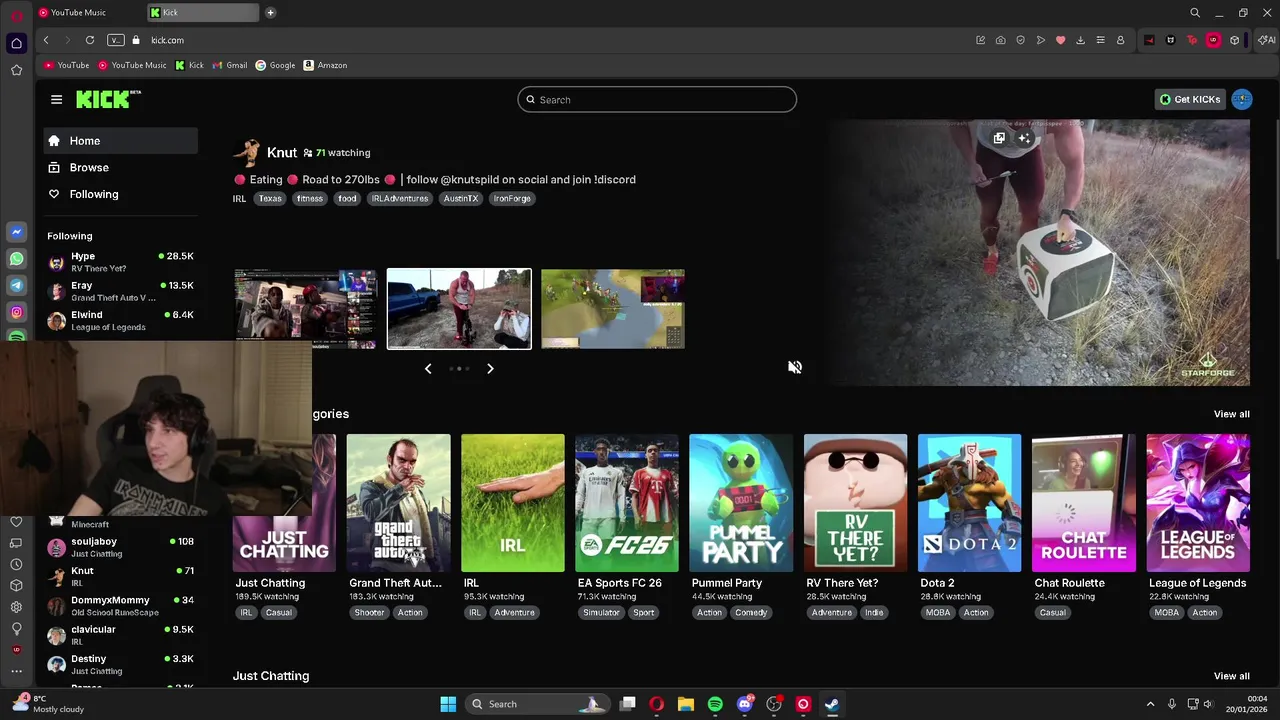Viewport: 1280px width, 720px height.
Task: Open Chat Roulette category card
Action: (1083, 503)
